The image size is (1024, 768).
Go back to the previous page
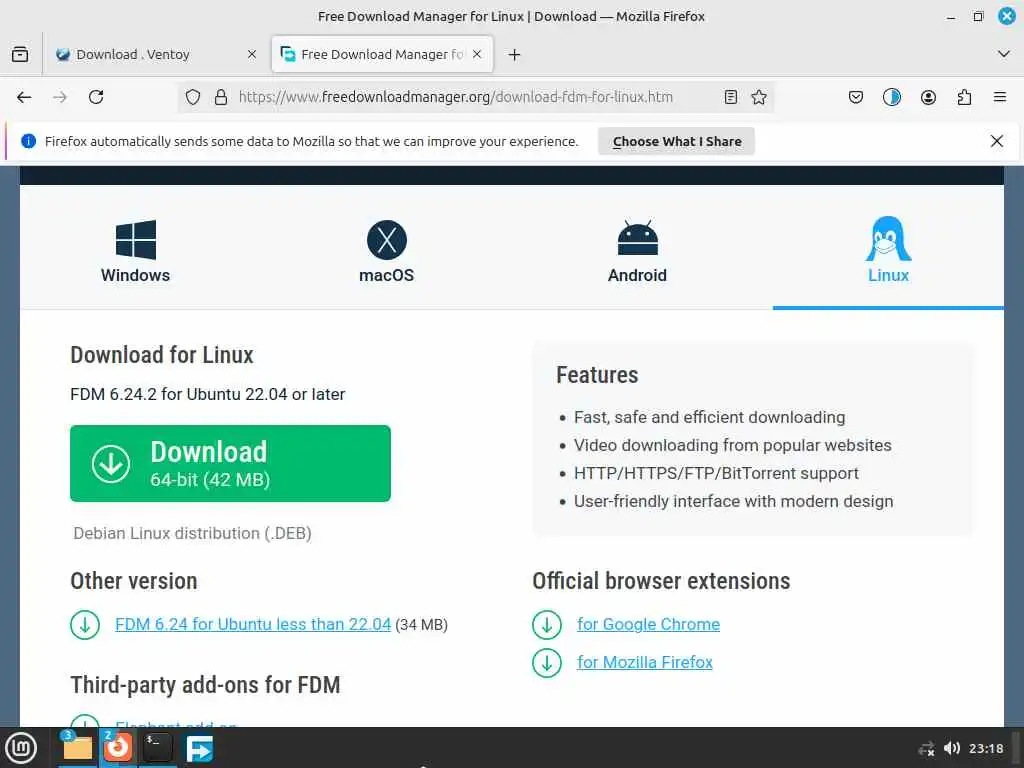(x=24, y=97)
